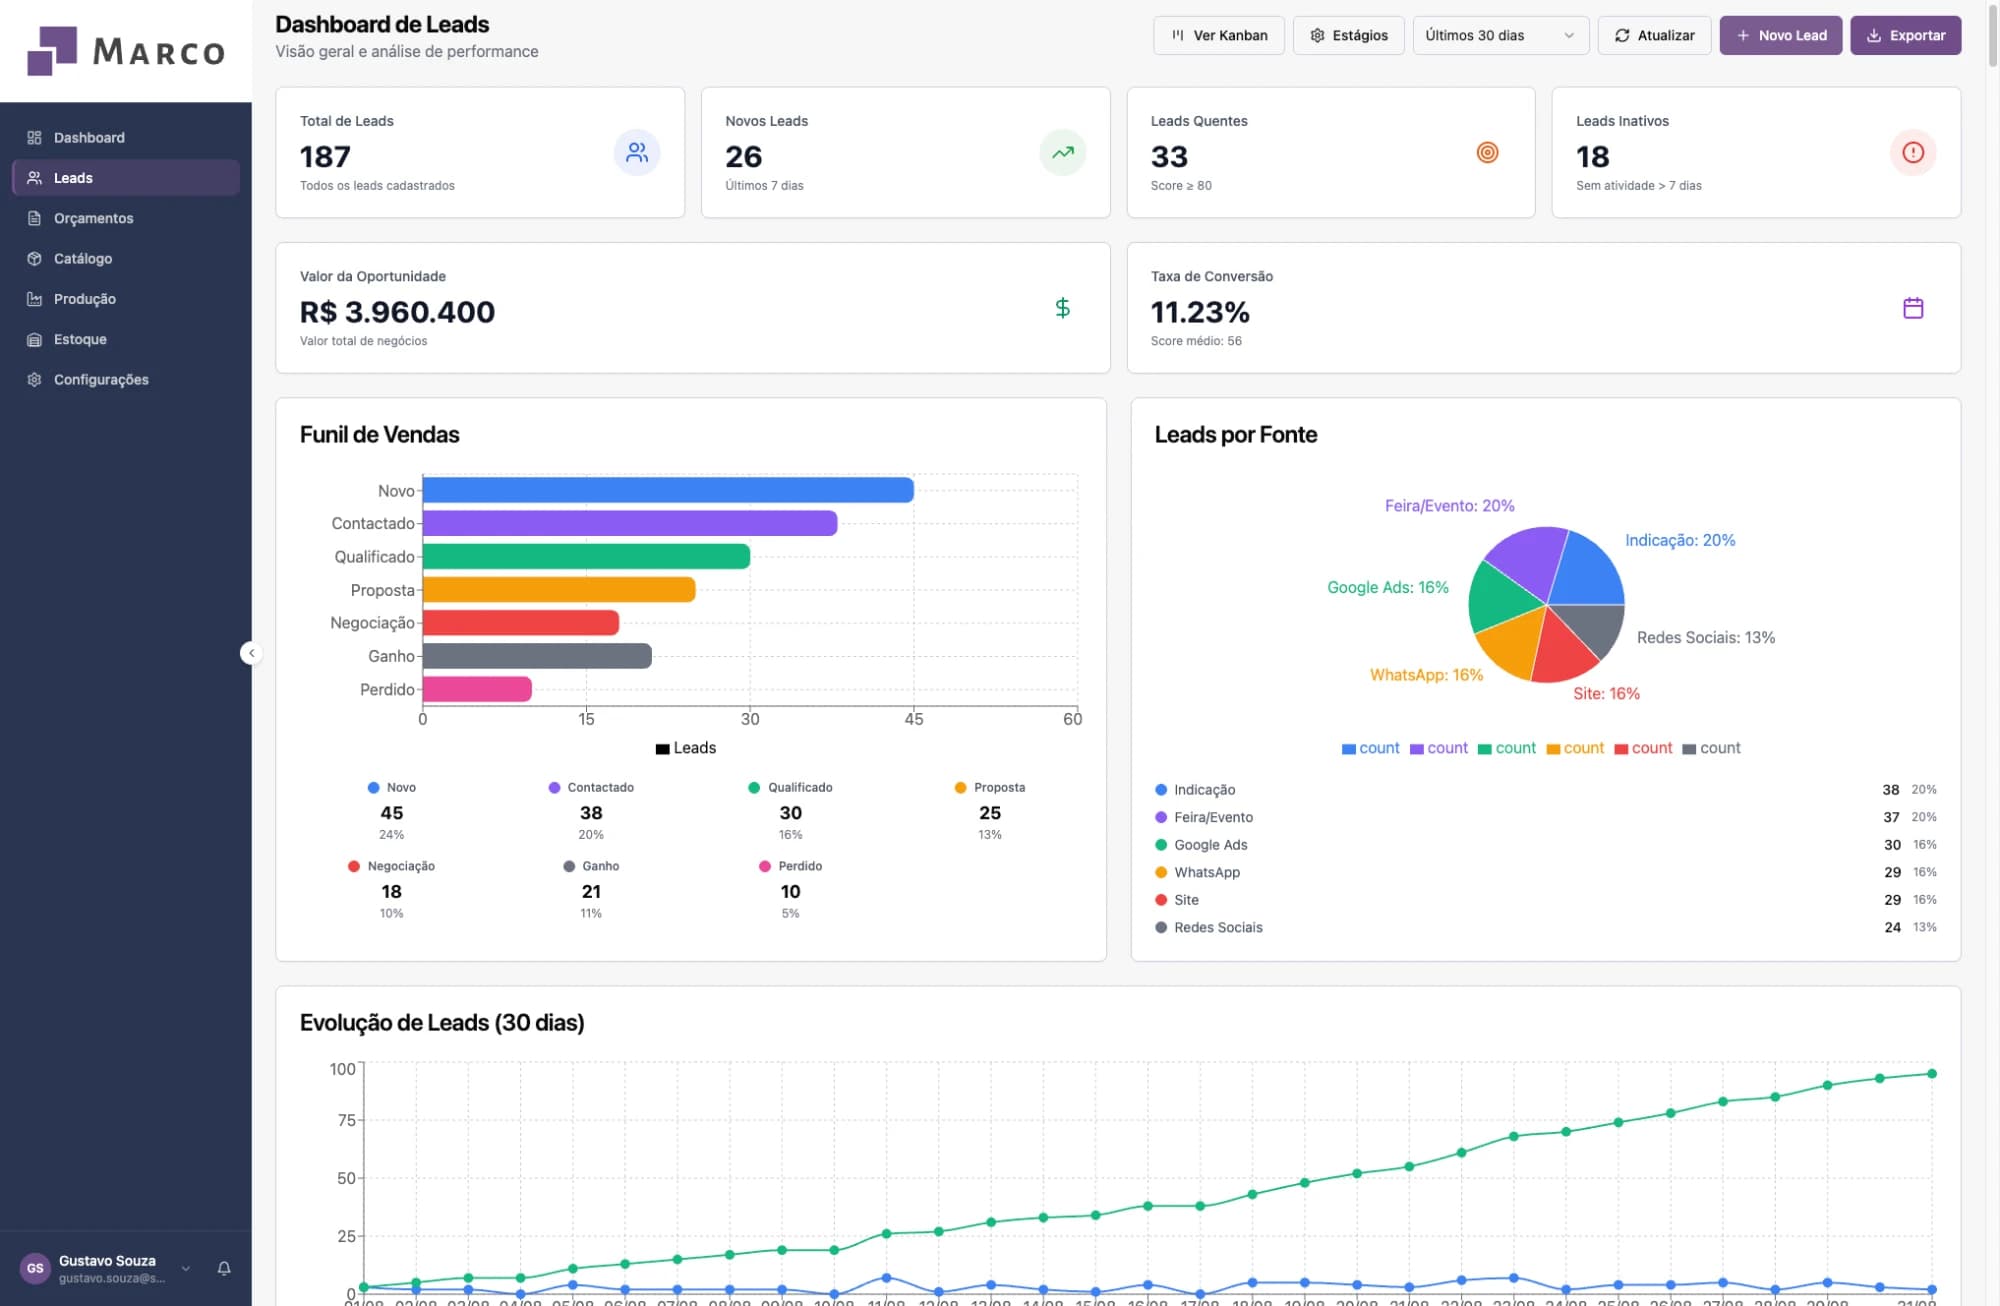Click the red Negociação funnel bar

coord(521,622)
